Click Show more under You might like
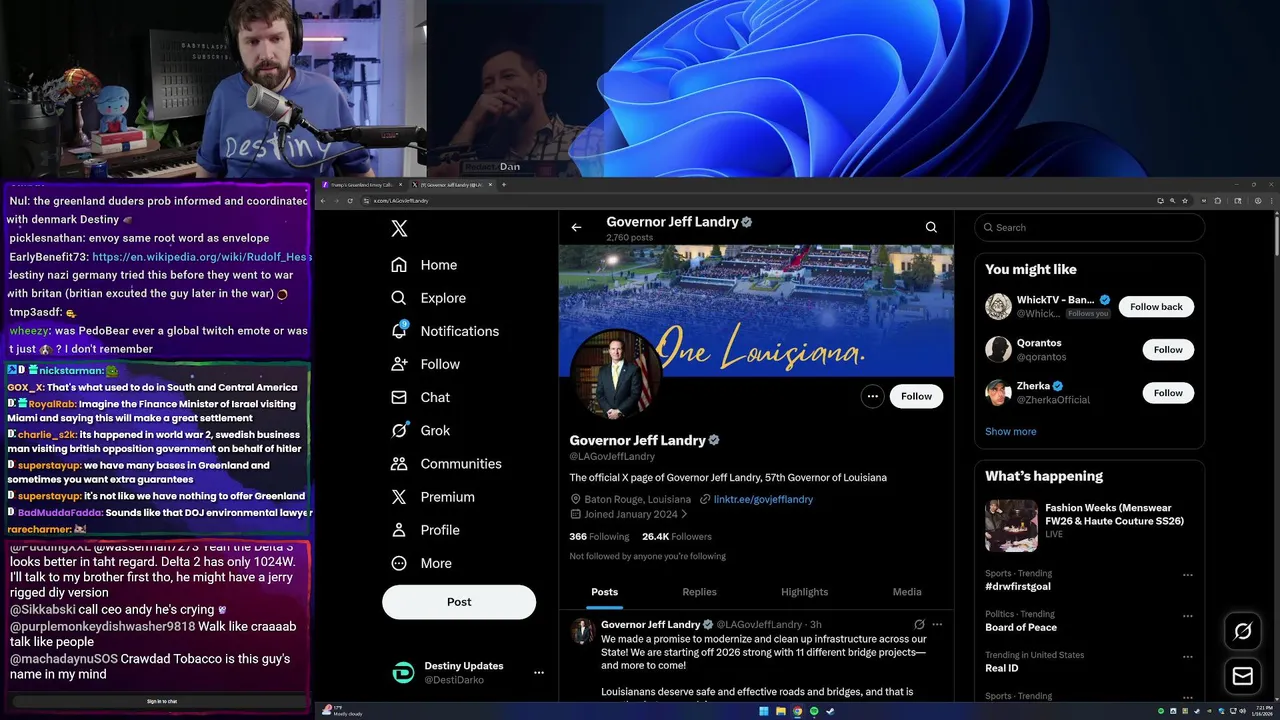 pyautogui.click(x=1011, y=432)
